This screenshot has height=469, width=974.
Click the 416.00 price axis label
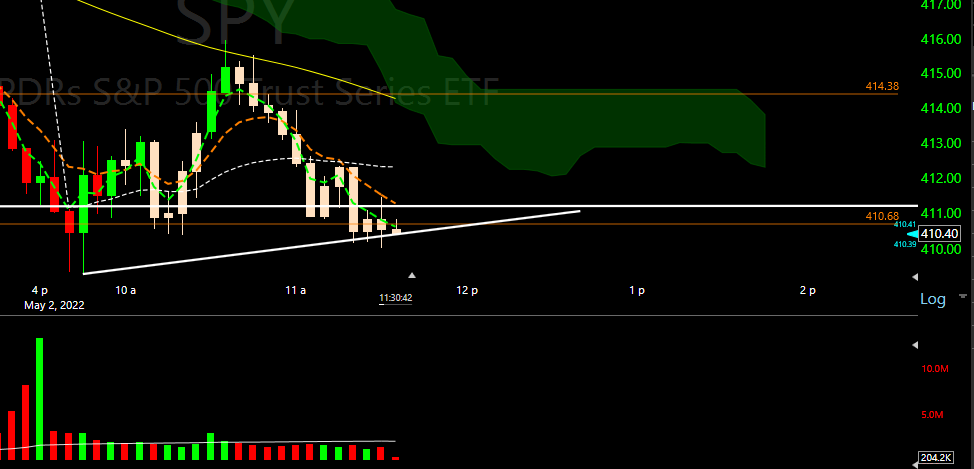click(942, 40)
